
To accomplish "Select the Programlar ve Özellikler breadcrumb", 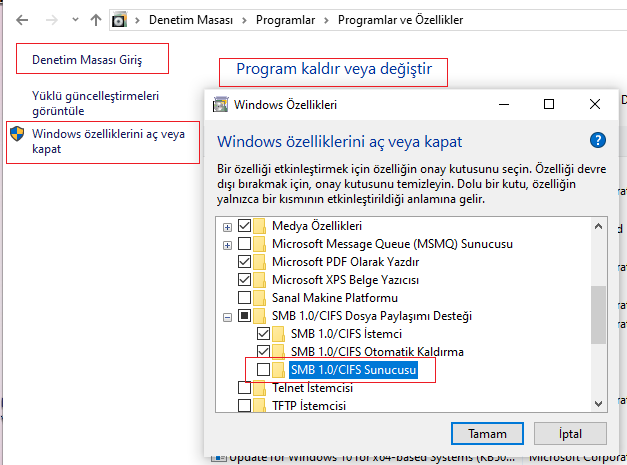I will click(400, 20).
